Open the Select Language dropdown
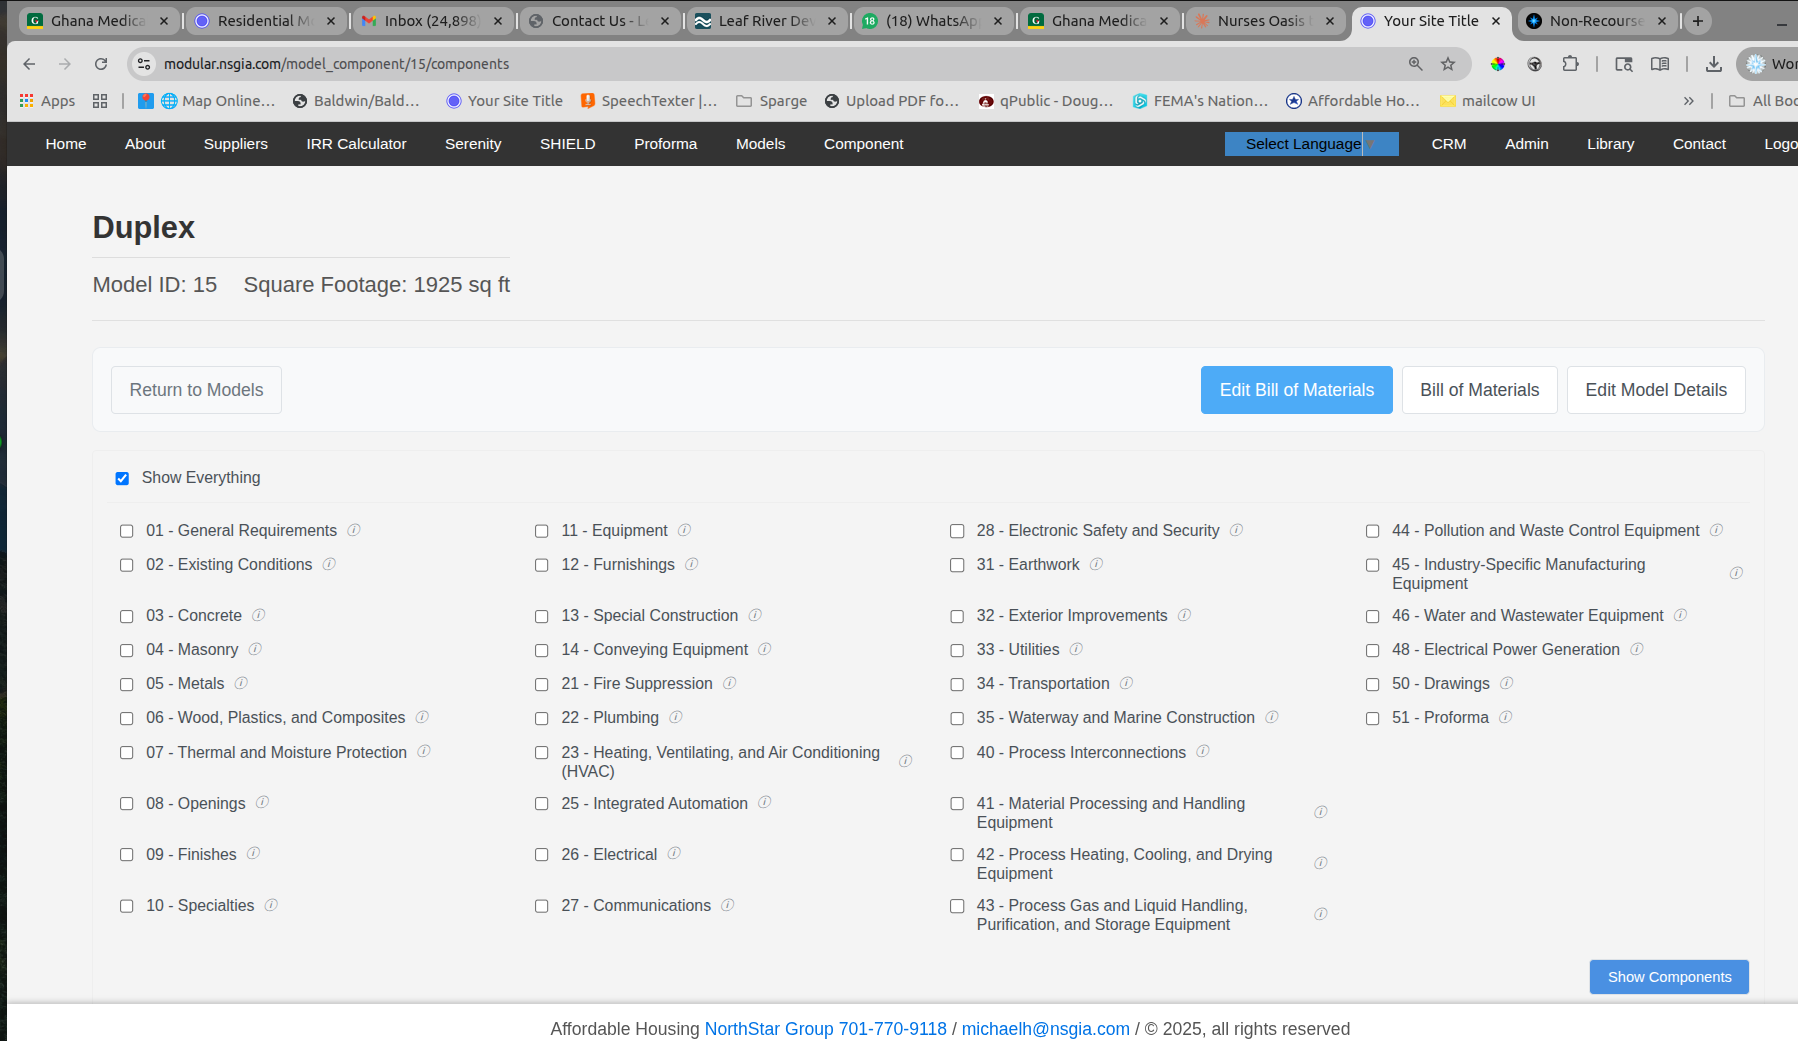 [1310, 144]
